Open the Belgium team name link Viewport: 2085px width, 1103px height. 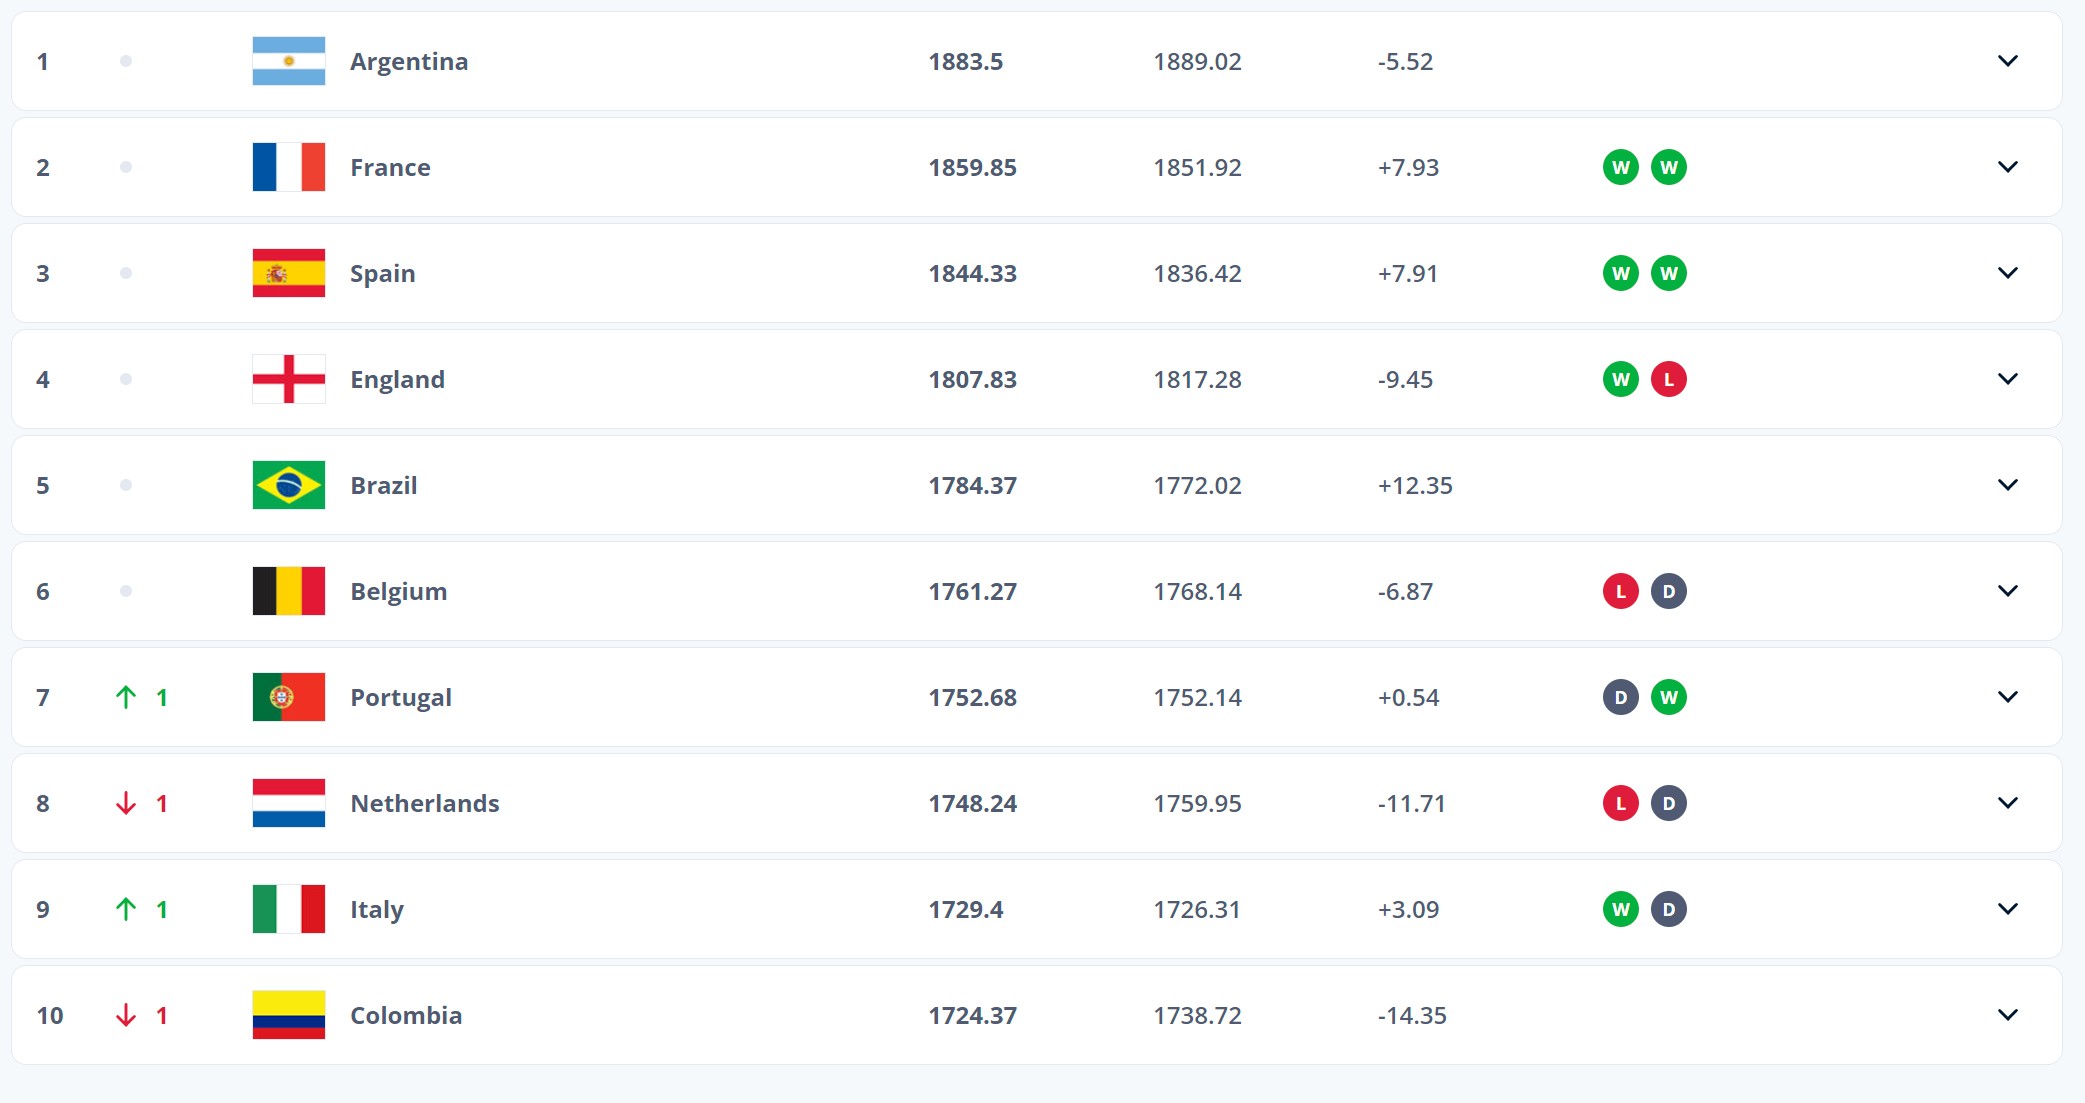[x=398, y=591]
